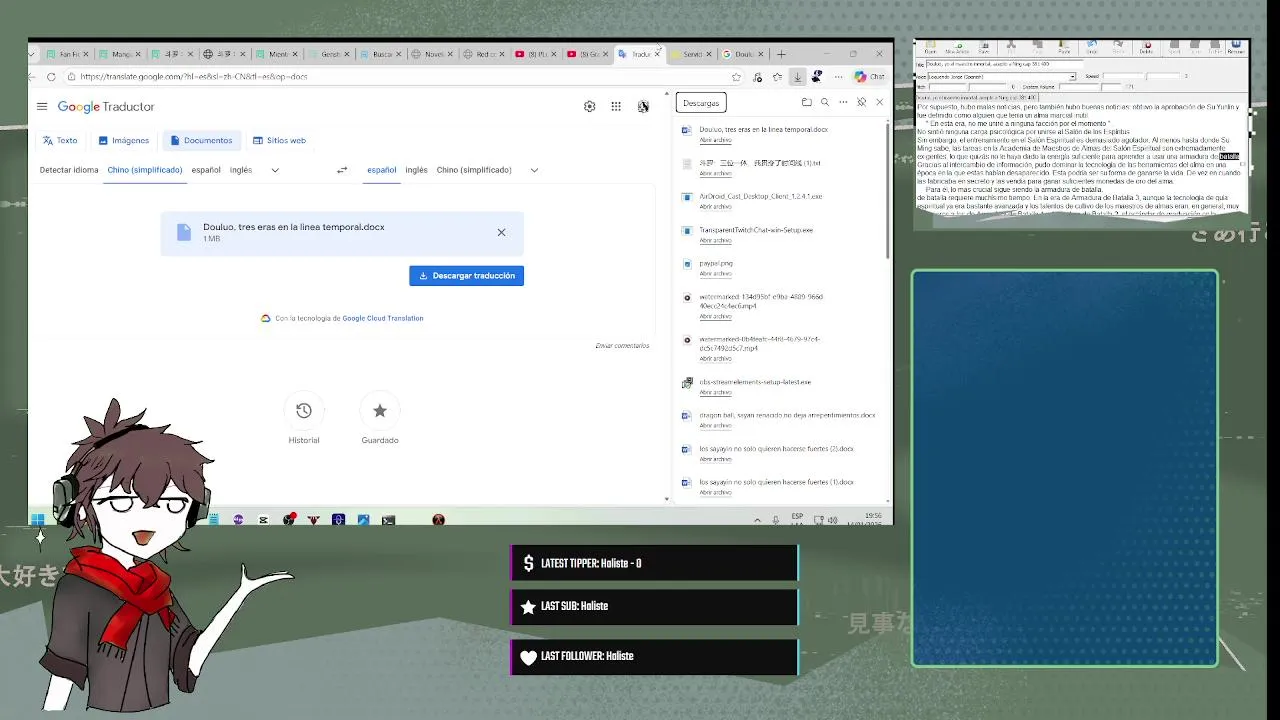Expand more source language options
Viewport: 1280px width, 720px height.
(x=275, y=170)
